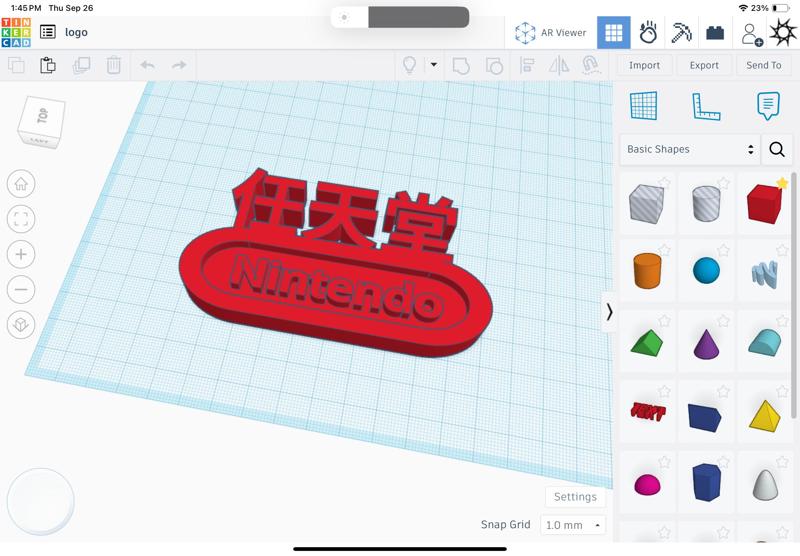Open the Notes tool
This screenshot has width=800, height=556.
point(768,106)
